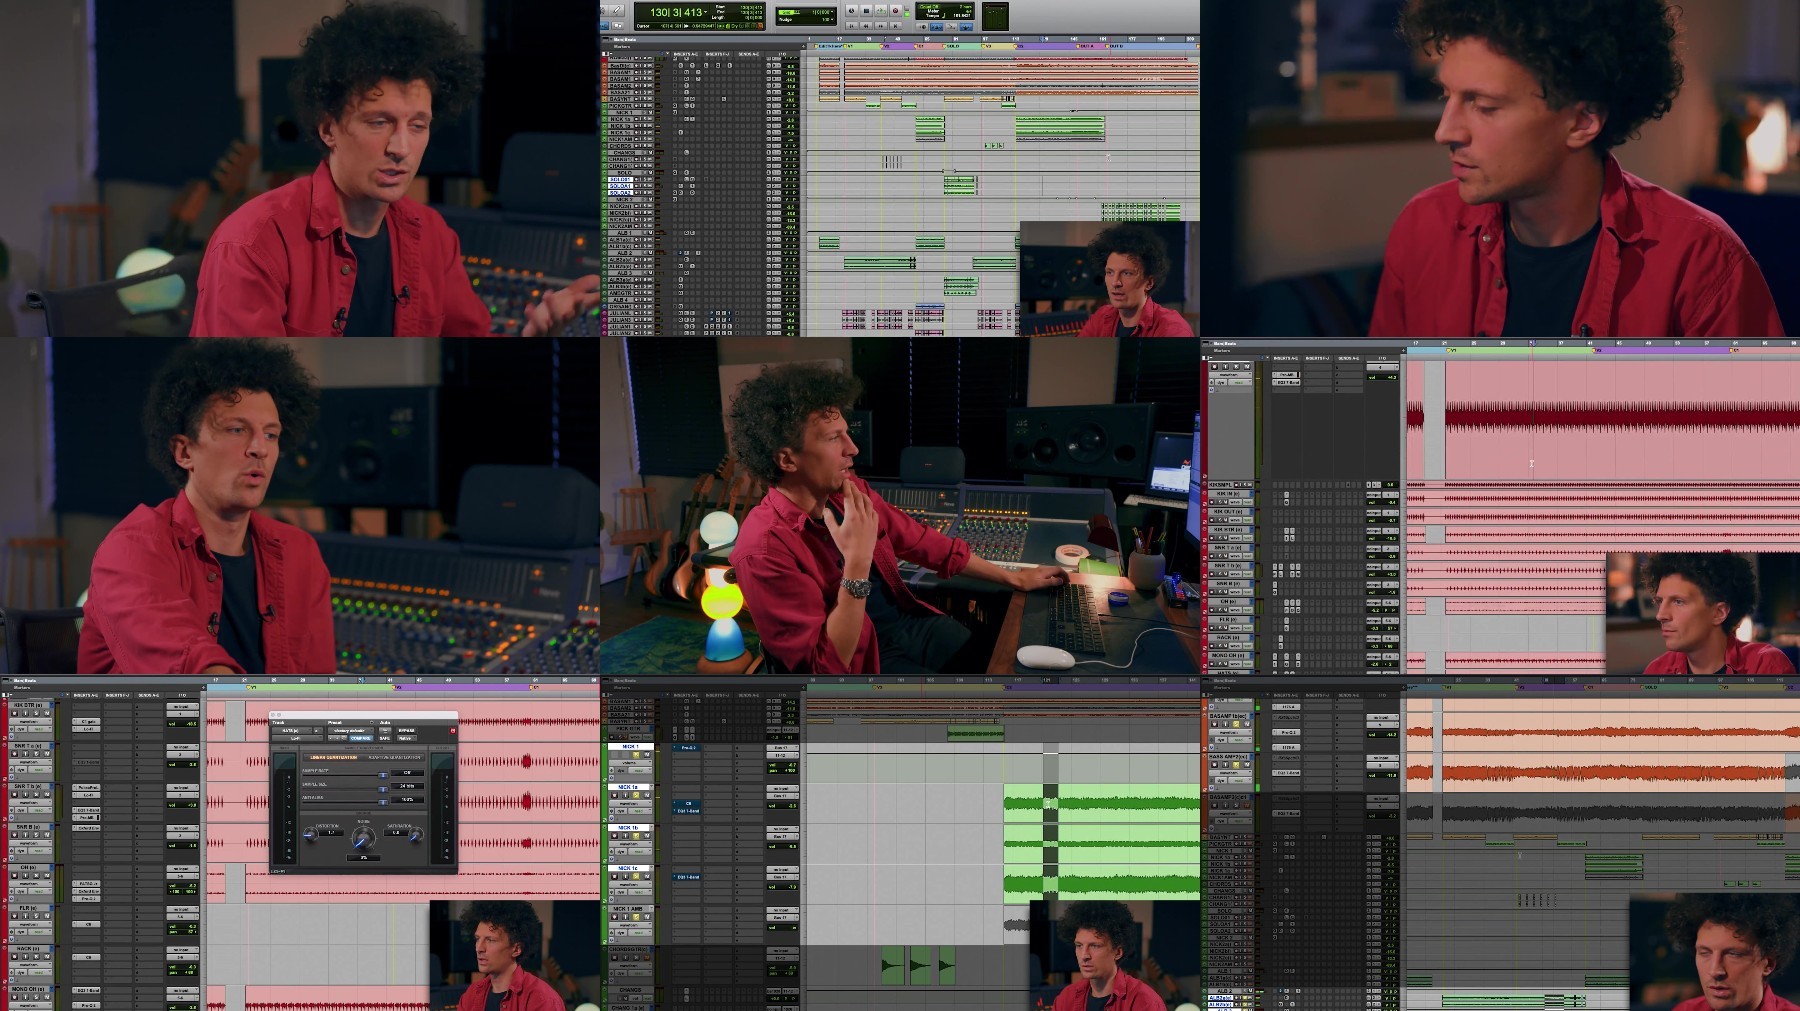Select the NICK 1 AMB track name in the green waveform frame

628,909
